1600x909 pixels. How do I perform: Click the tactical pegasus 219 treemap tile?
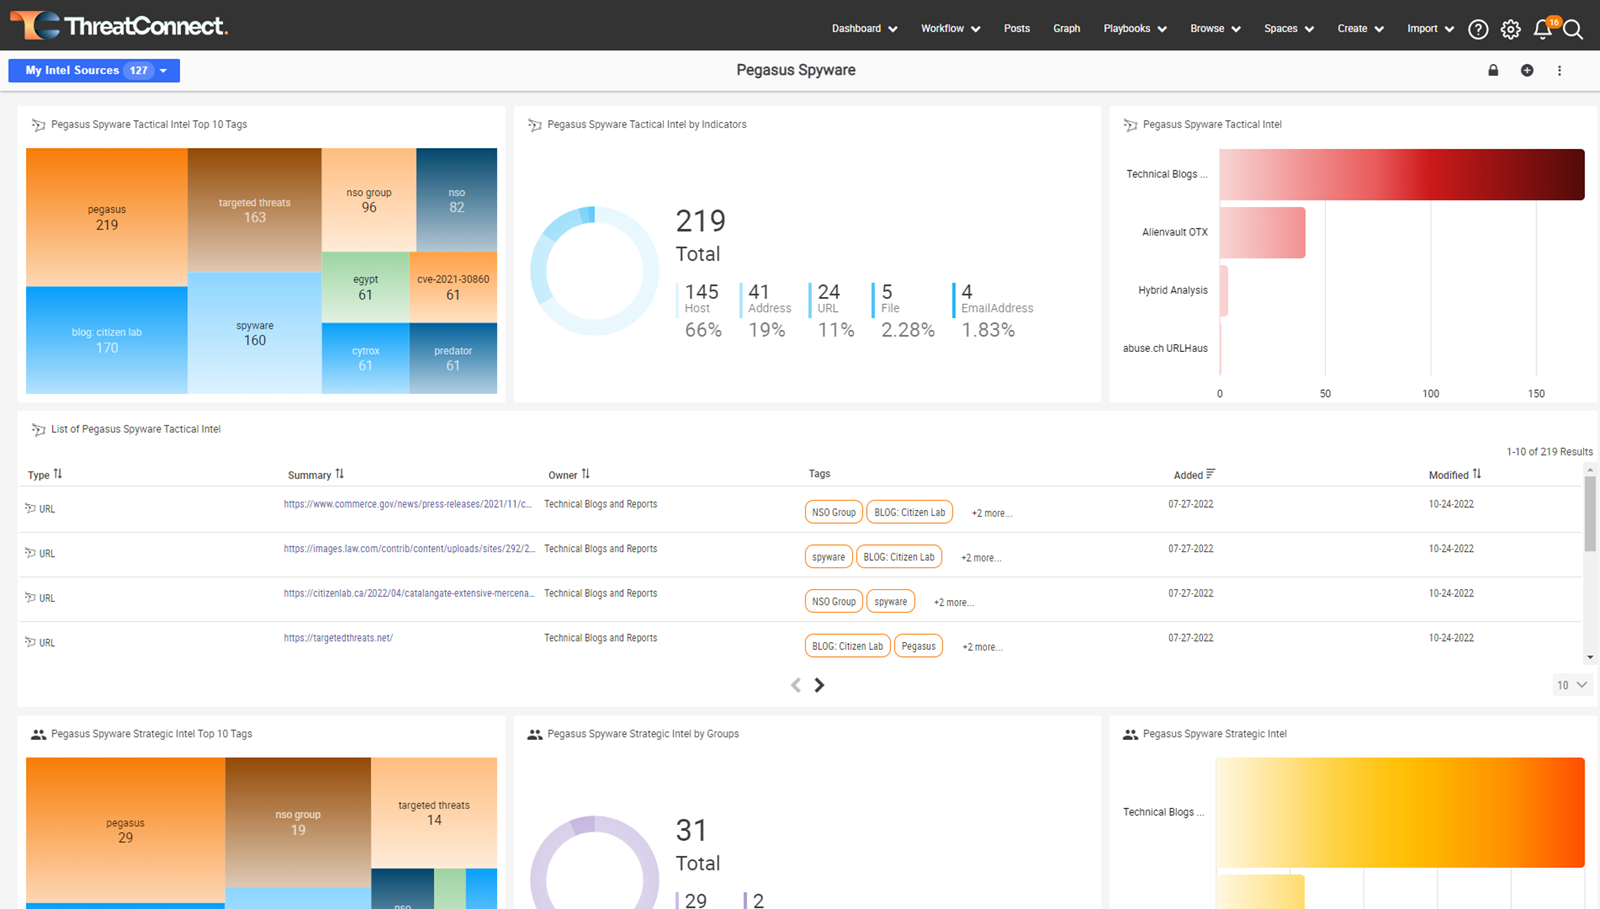[x=107, y=218]
